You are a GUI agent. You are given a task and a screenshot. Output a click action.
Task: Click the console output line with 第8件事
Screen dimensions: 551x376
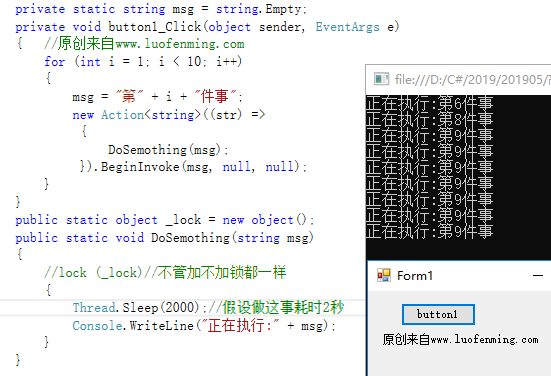point(429,119)
